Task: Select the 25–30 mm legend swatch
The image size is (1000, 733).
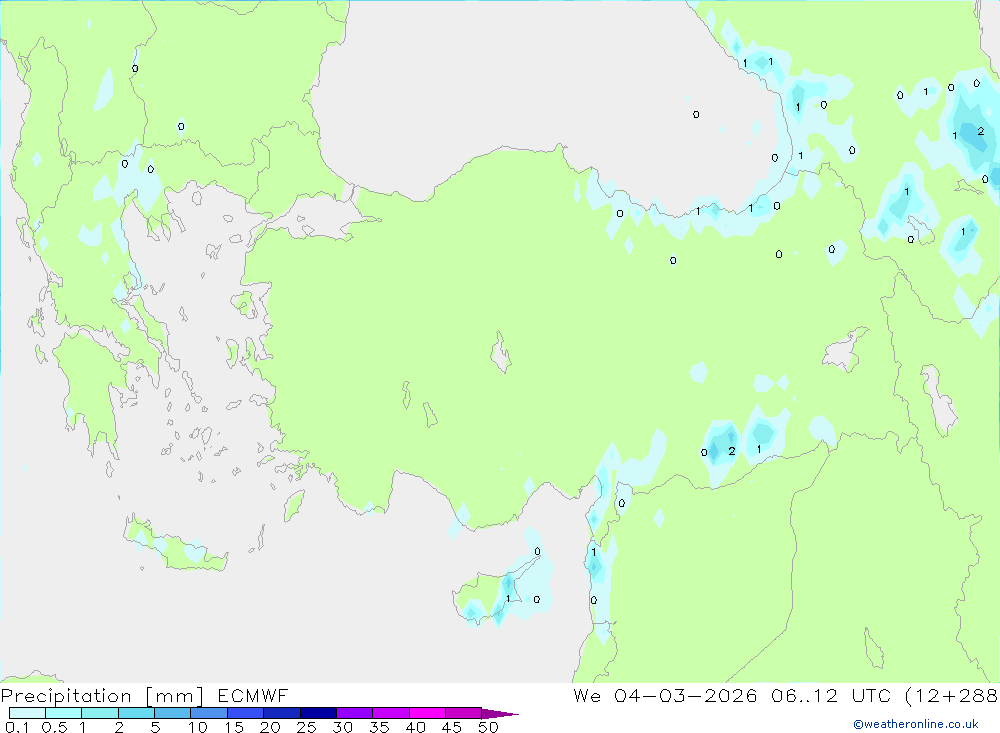Action: pos(318,713)
